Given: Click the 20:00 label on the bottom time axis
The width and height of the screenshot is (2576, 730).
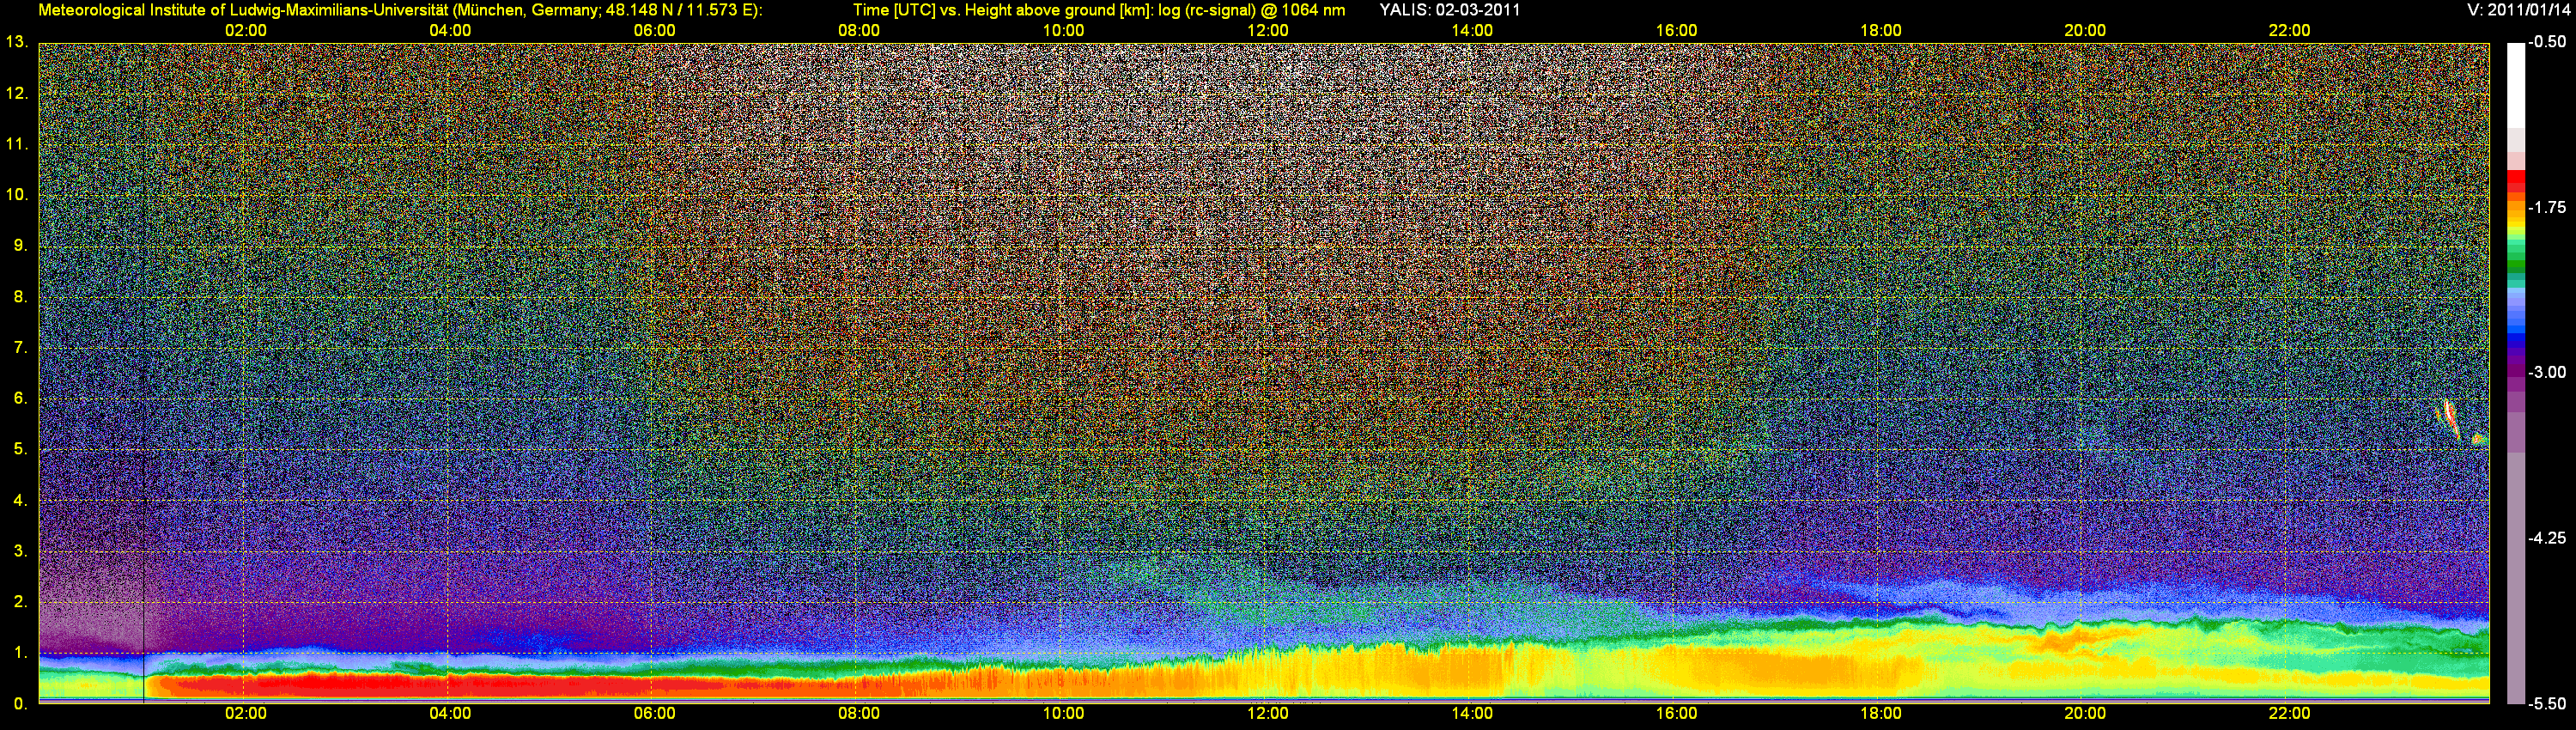Looking at the screenshot, I should [2085, 714].
